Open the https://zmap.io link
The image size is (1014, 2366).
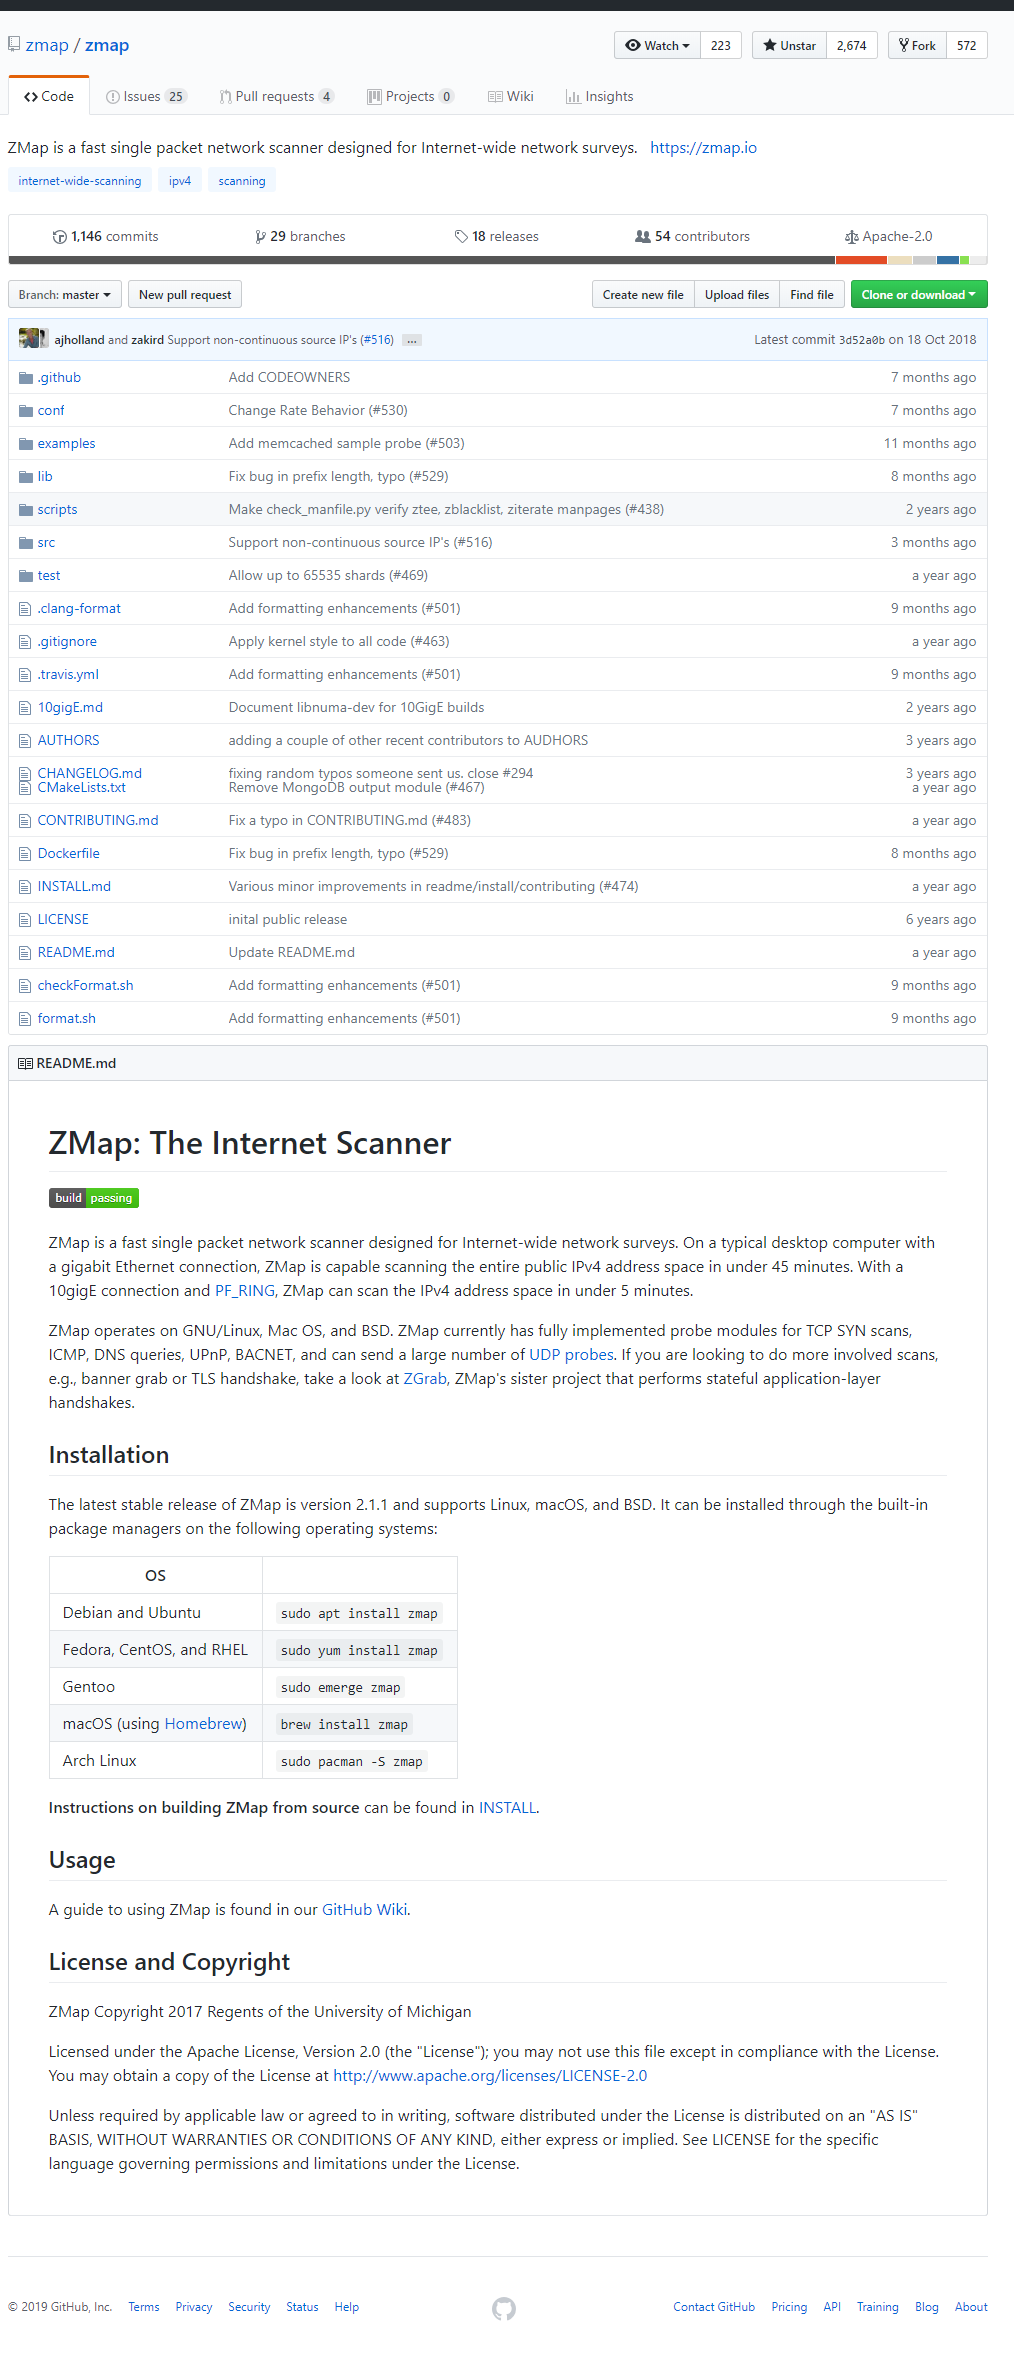point(703,148)
